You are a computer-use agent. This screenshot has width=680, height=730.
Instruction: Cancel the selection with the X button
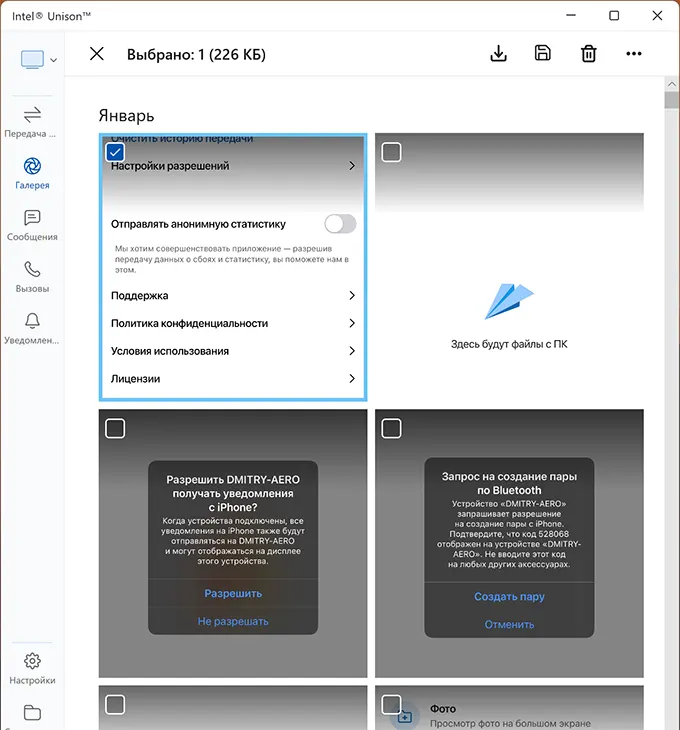click(x=97, y=54)
